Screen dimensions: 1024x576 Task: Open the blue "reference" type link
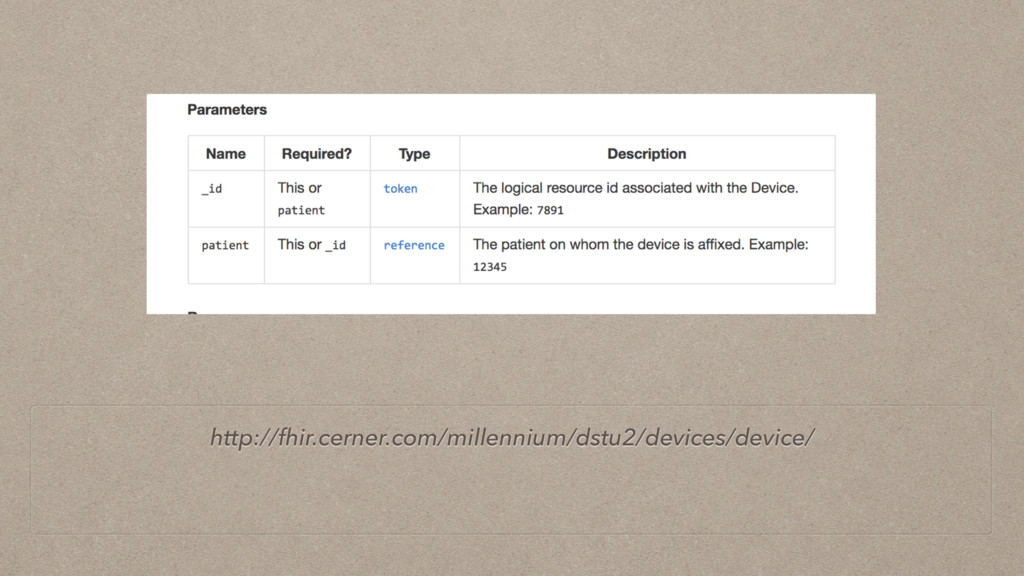414,245
